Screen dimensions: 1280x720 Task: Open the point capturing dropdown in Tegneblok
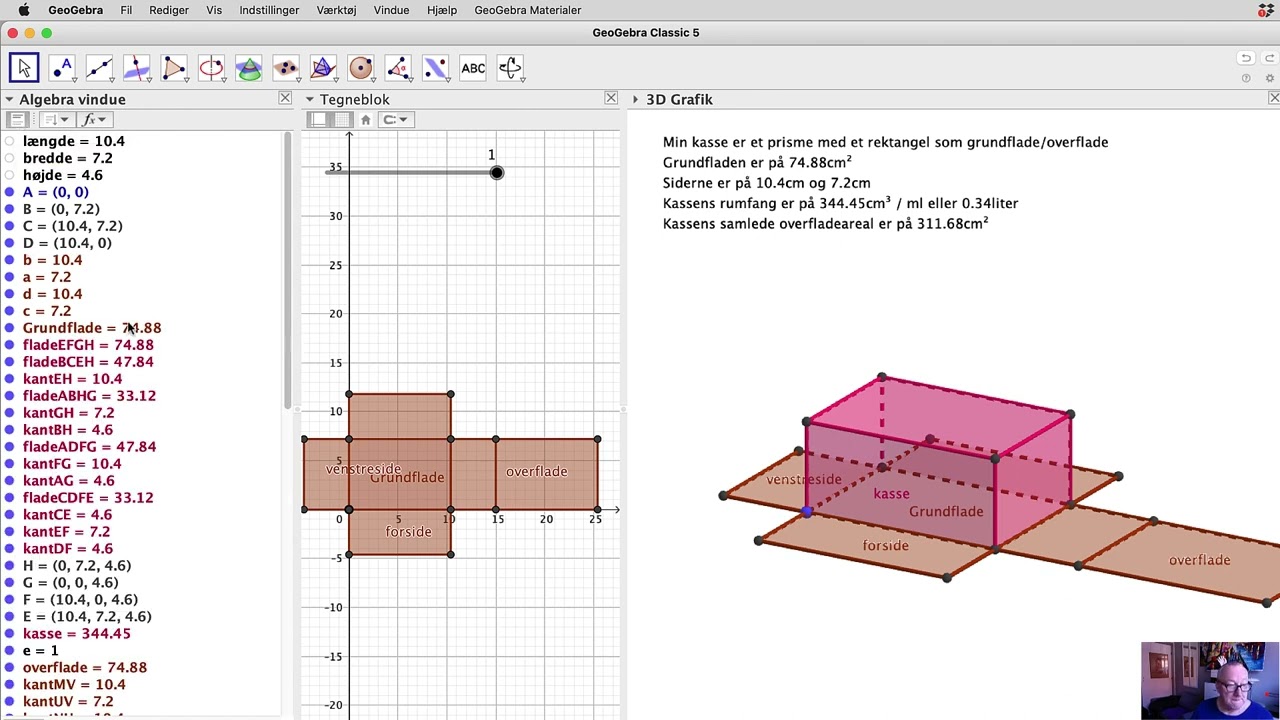pyautogui.click(x=395, y=120)
